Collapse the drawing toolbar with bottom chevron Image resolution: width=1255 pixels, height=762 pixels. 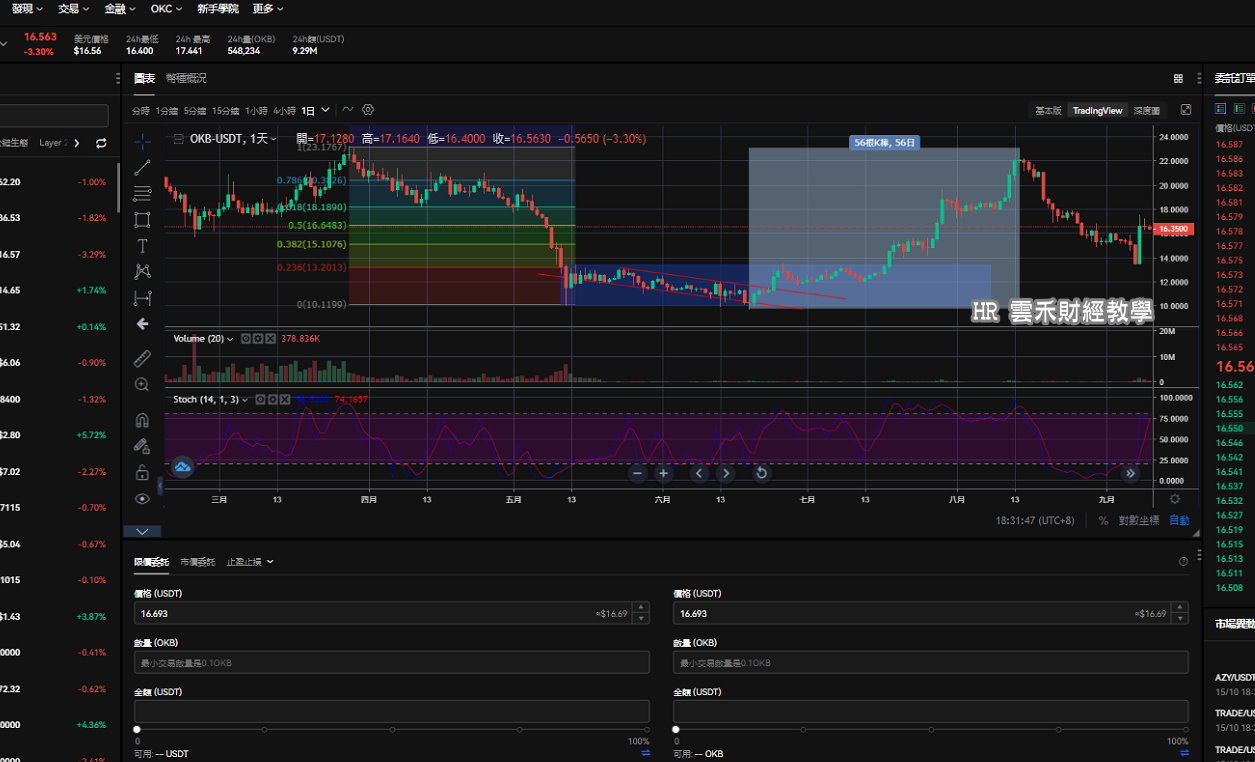pos(142,531)
